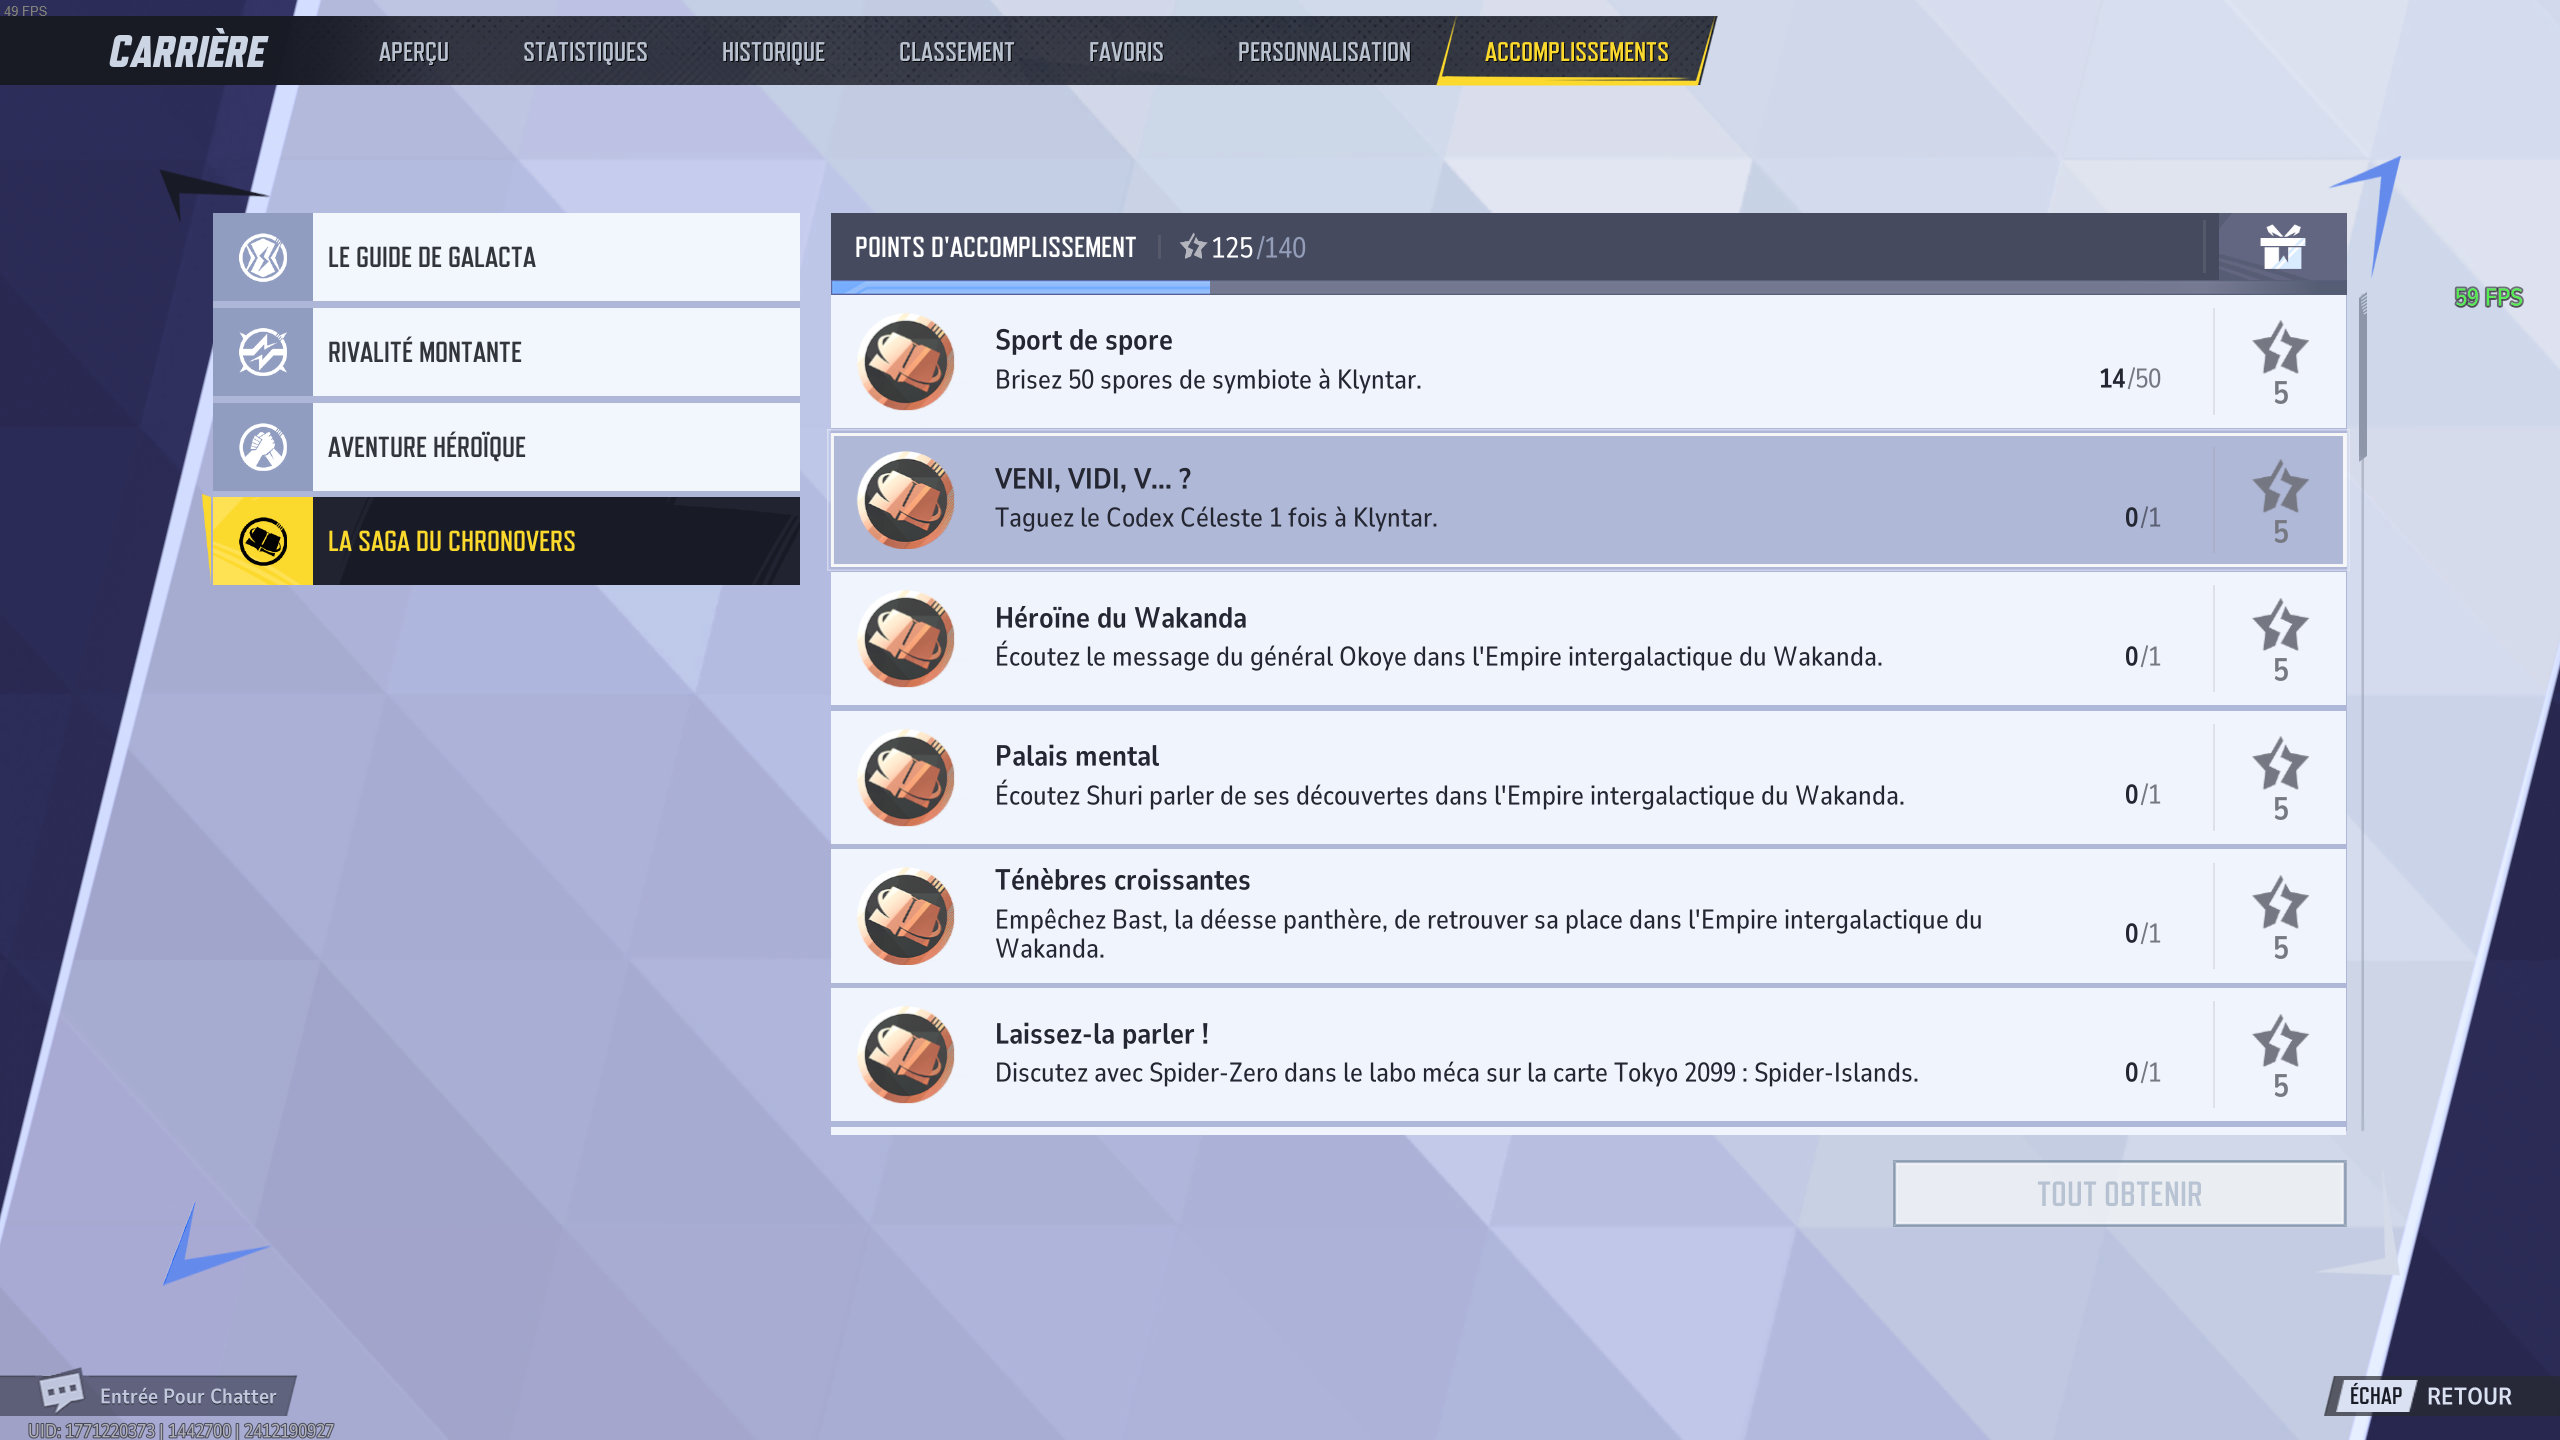Click the Tout Obtenir button

2119,1194
